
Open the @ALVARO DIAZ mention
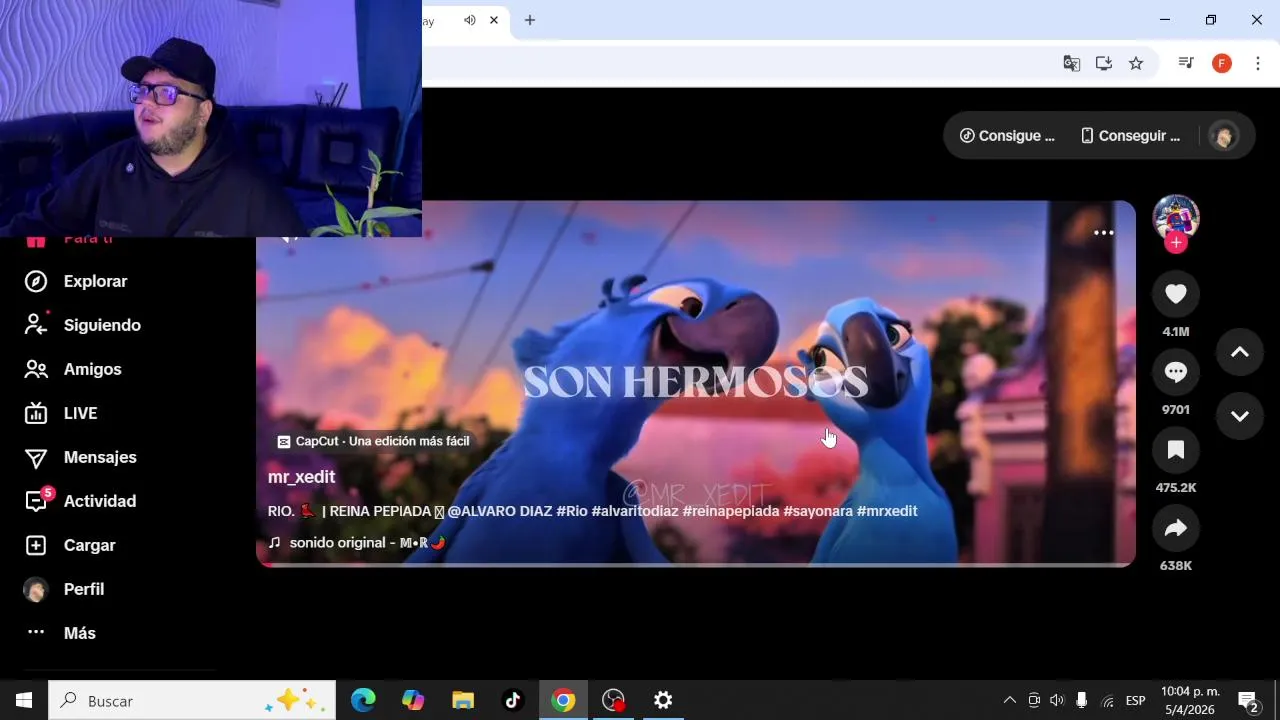click(500, 511)
